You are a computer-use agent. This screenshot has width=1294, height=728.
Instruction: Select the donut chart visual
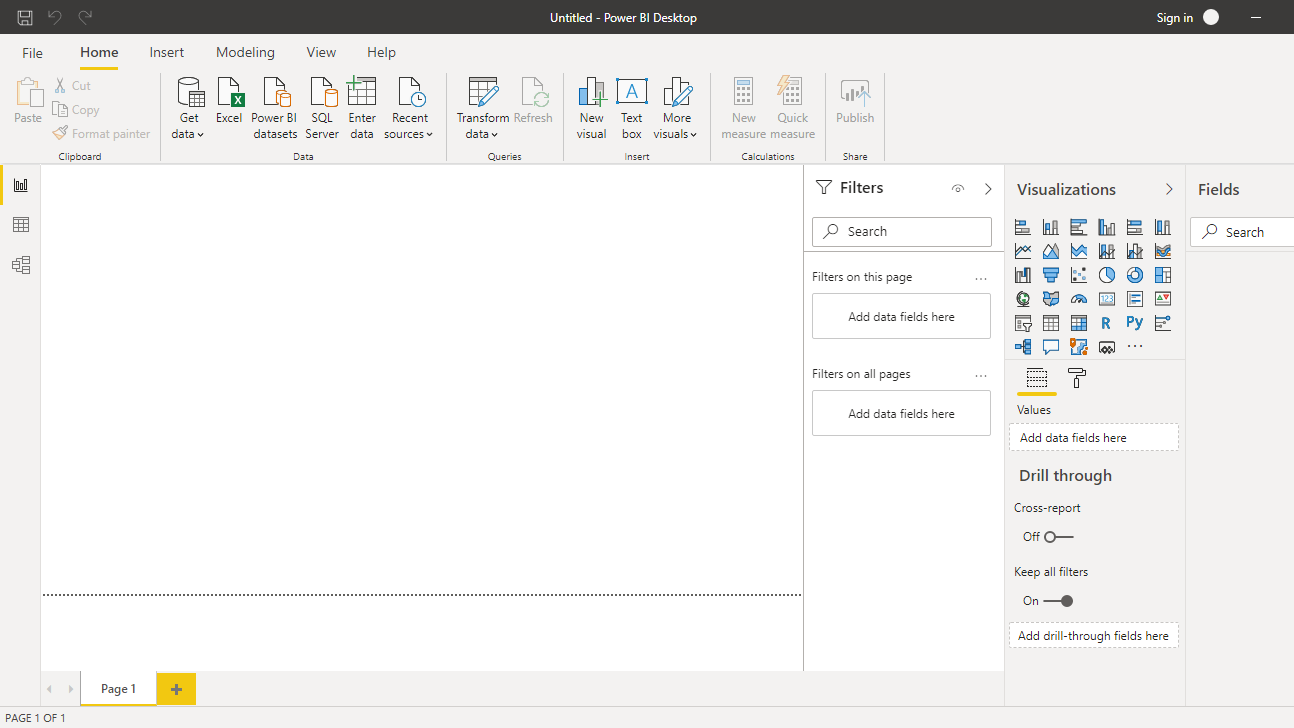point(1134,275)
